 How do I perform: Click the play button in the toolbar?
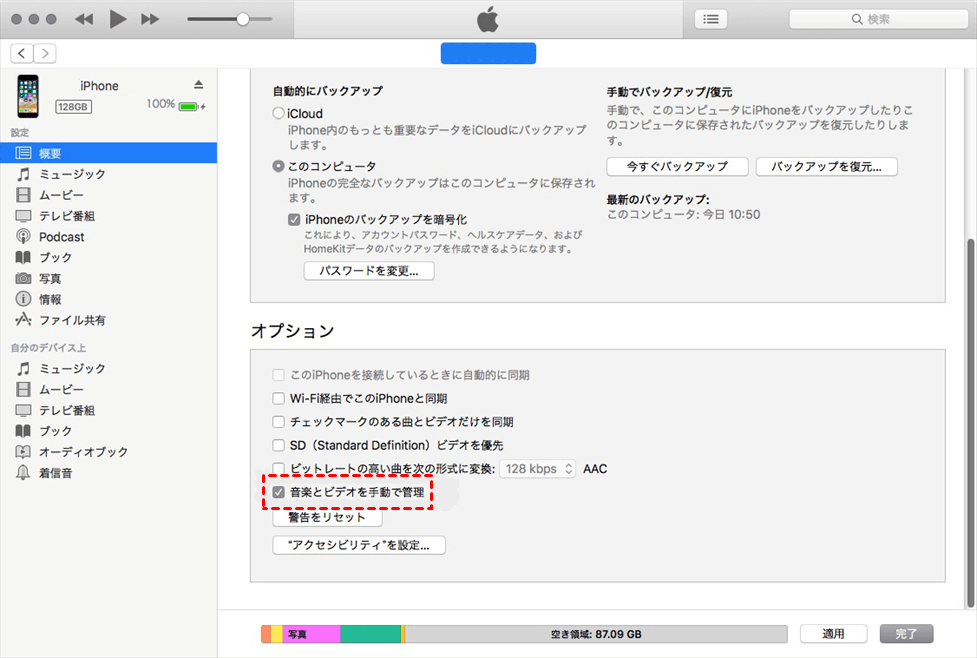coord(117,19)
